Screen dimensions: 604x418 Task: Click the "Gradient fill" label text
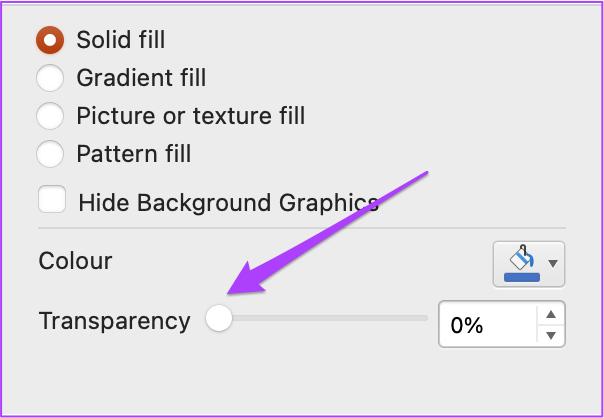pos(141,78)
